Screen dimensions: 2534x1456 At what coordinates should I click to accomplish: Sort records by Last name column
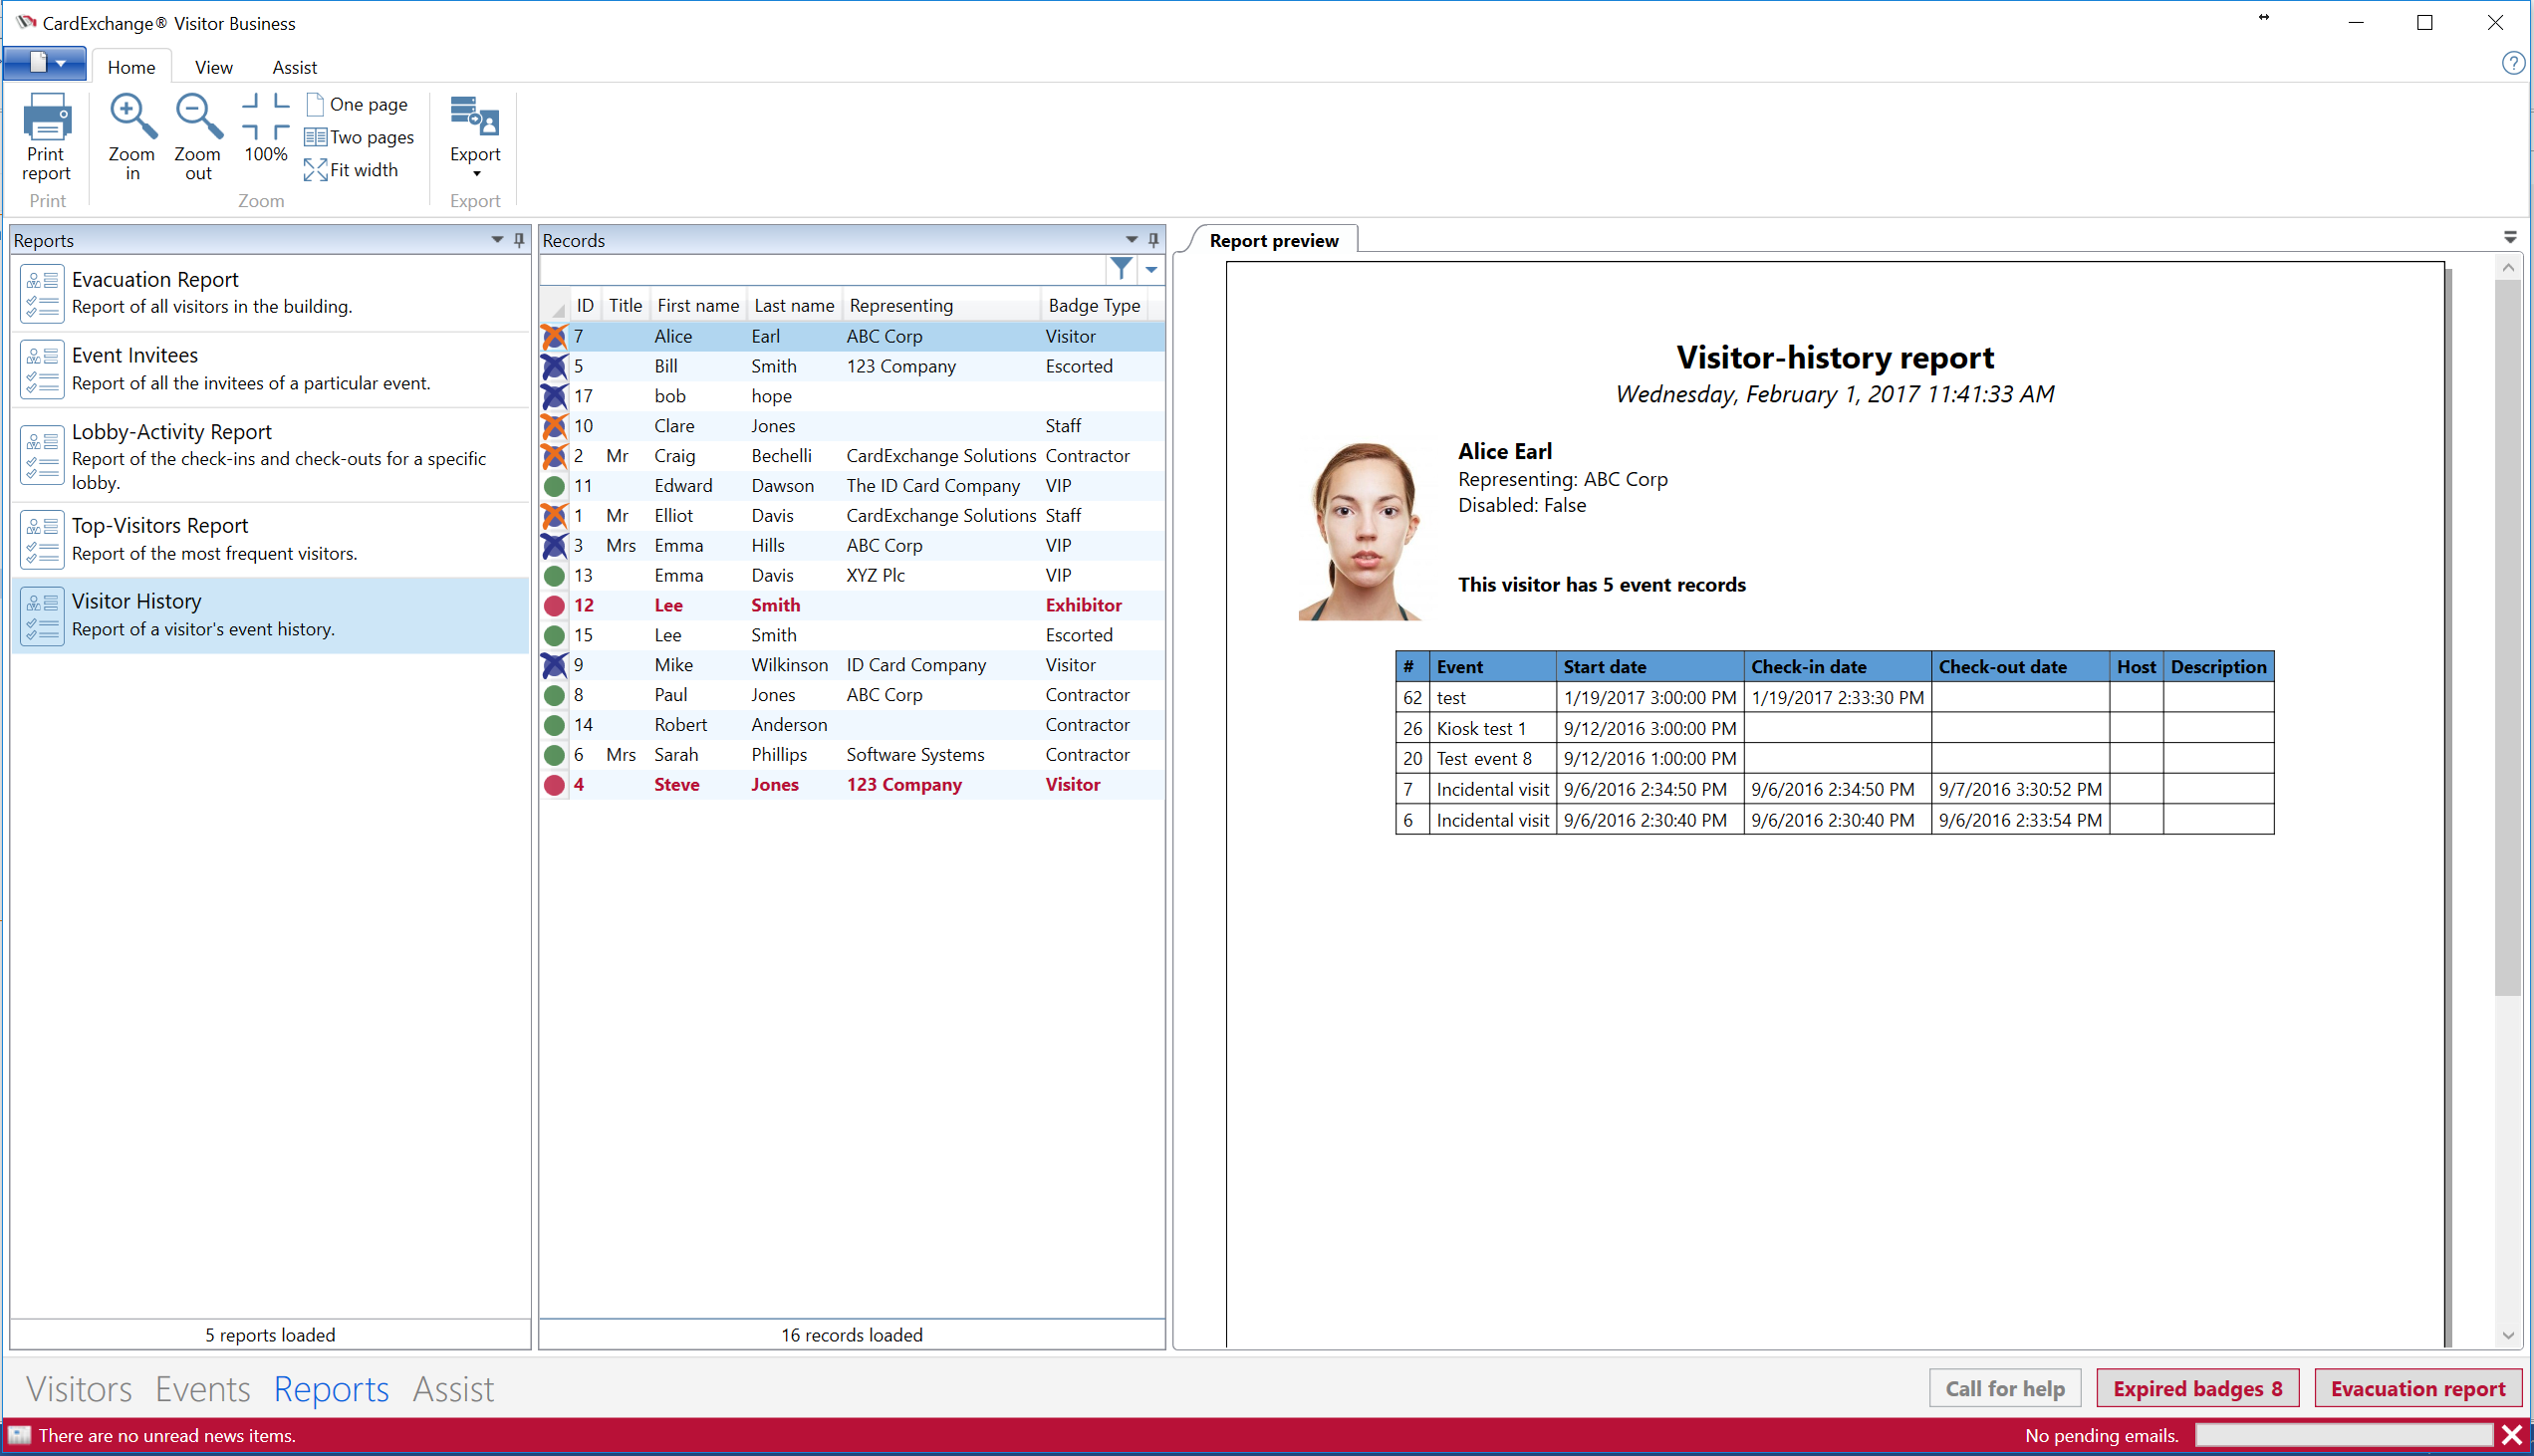(794, 306)
